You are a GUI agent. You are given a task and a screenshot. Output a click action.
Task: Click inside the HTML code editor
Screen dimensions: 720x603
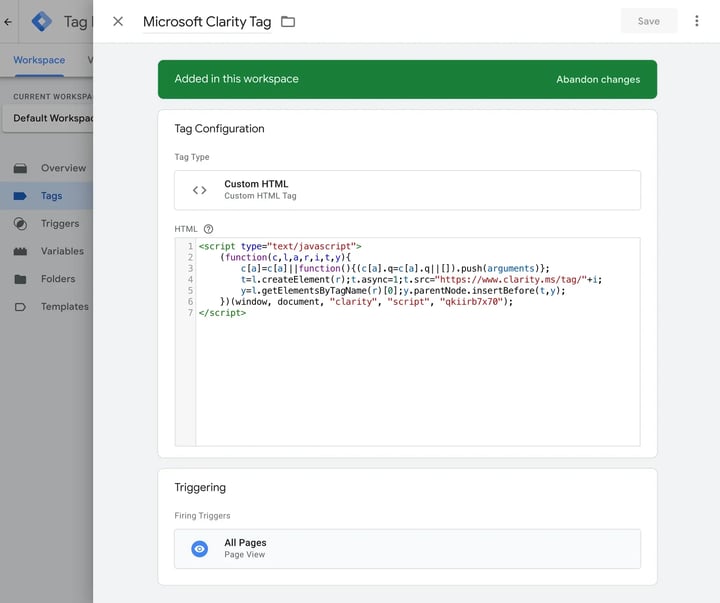417,342
